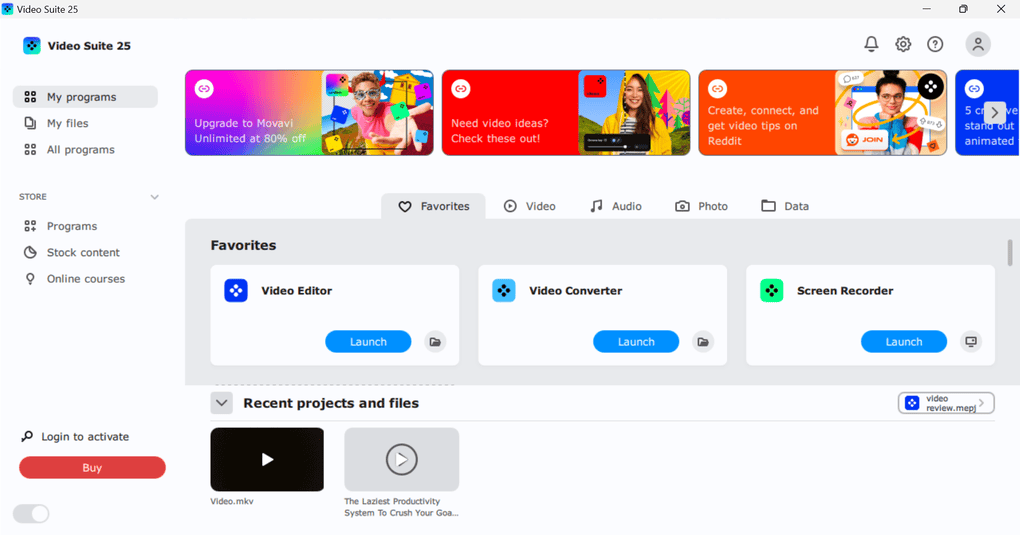Open folder icon next to Video Converter Launch
1020x535 pixels.
(x=703, y=342)
